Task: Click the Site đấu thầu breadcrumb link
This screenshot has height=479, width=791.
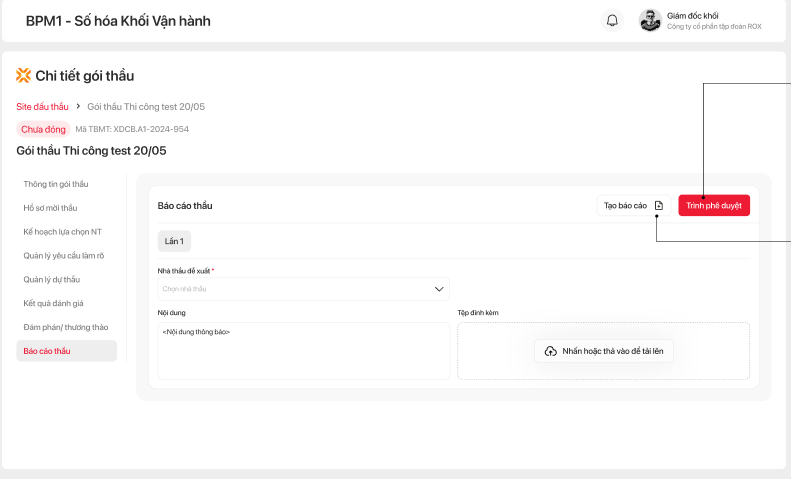Action: (x=42, y=106)
